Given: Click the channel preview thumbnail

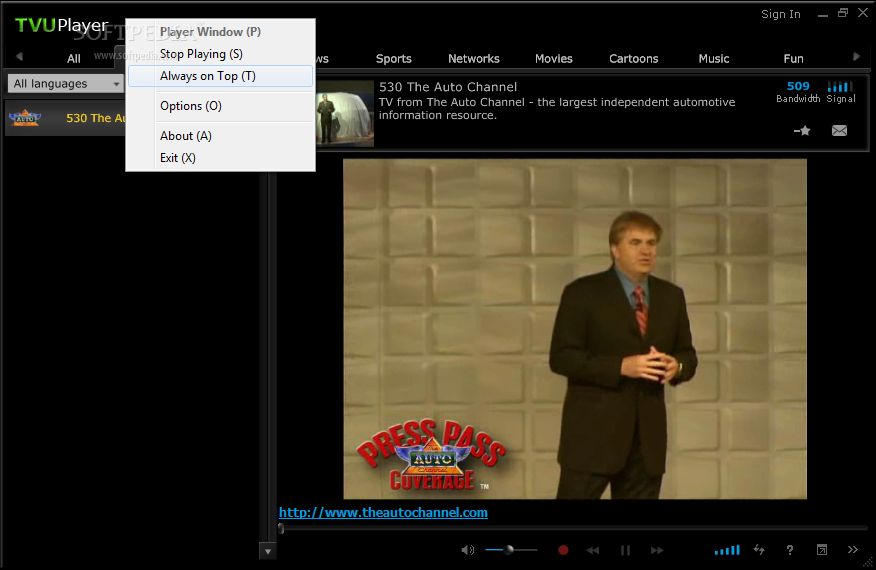Looking at the screenshot, I should 345,113.
